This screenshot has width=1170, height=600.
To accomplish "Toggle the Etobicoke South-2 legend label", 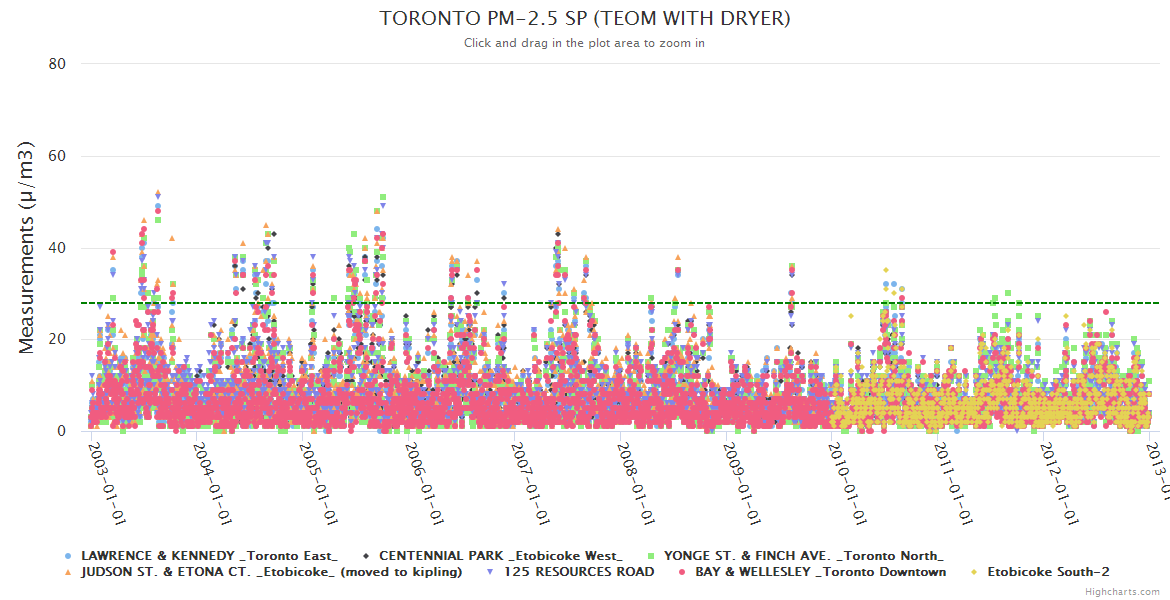I will coord(1048,572).
